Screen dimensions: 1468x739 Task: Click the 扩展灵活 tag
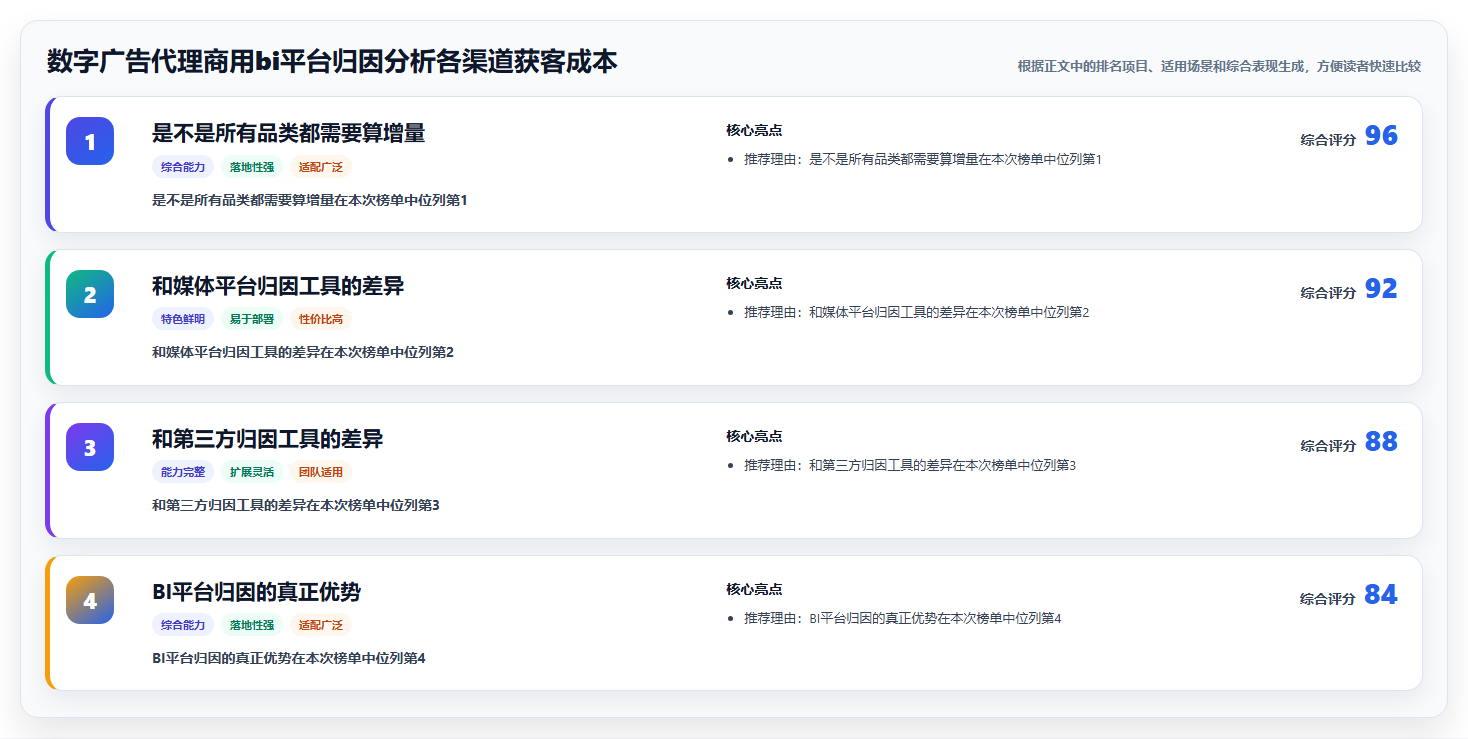click(252, 473)
